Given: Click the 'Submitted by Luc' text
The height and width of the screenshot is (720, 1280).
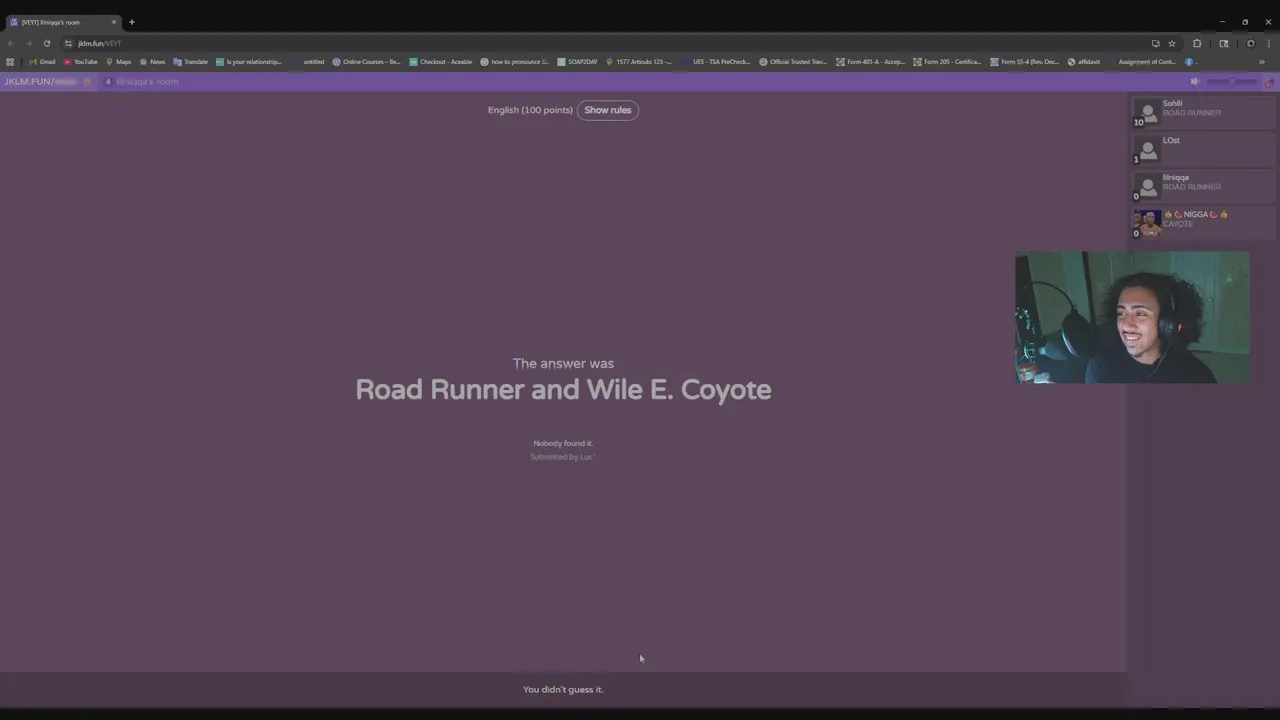Looking at the screenshot, I should 562,457.
